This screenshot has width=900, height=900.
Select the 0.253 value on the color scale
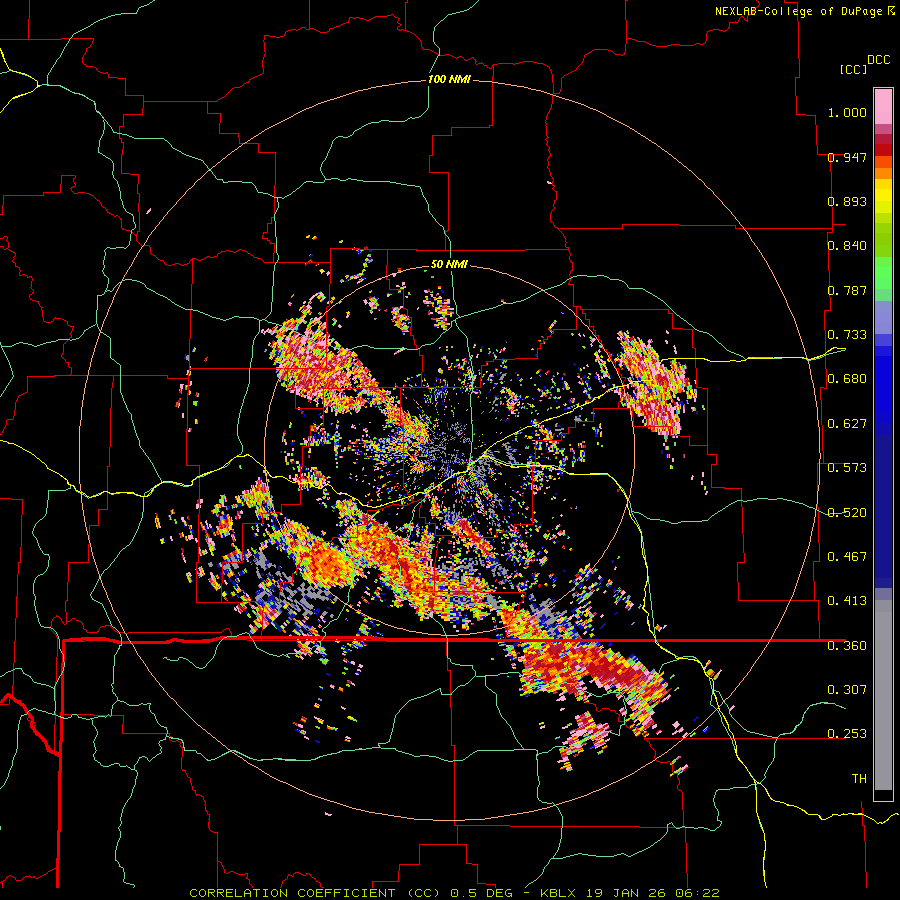point(847,734)
